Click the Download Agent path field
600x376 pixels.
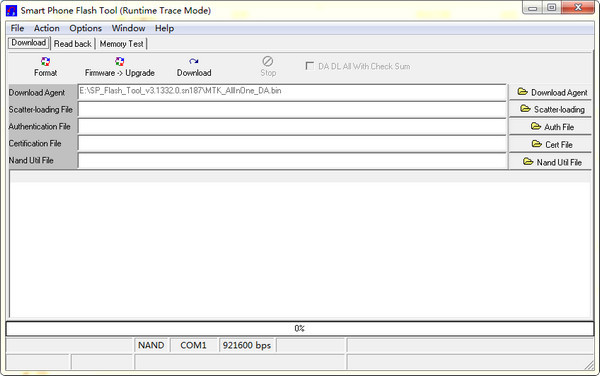(292, 92)
